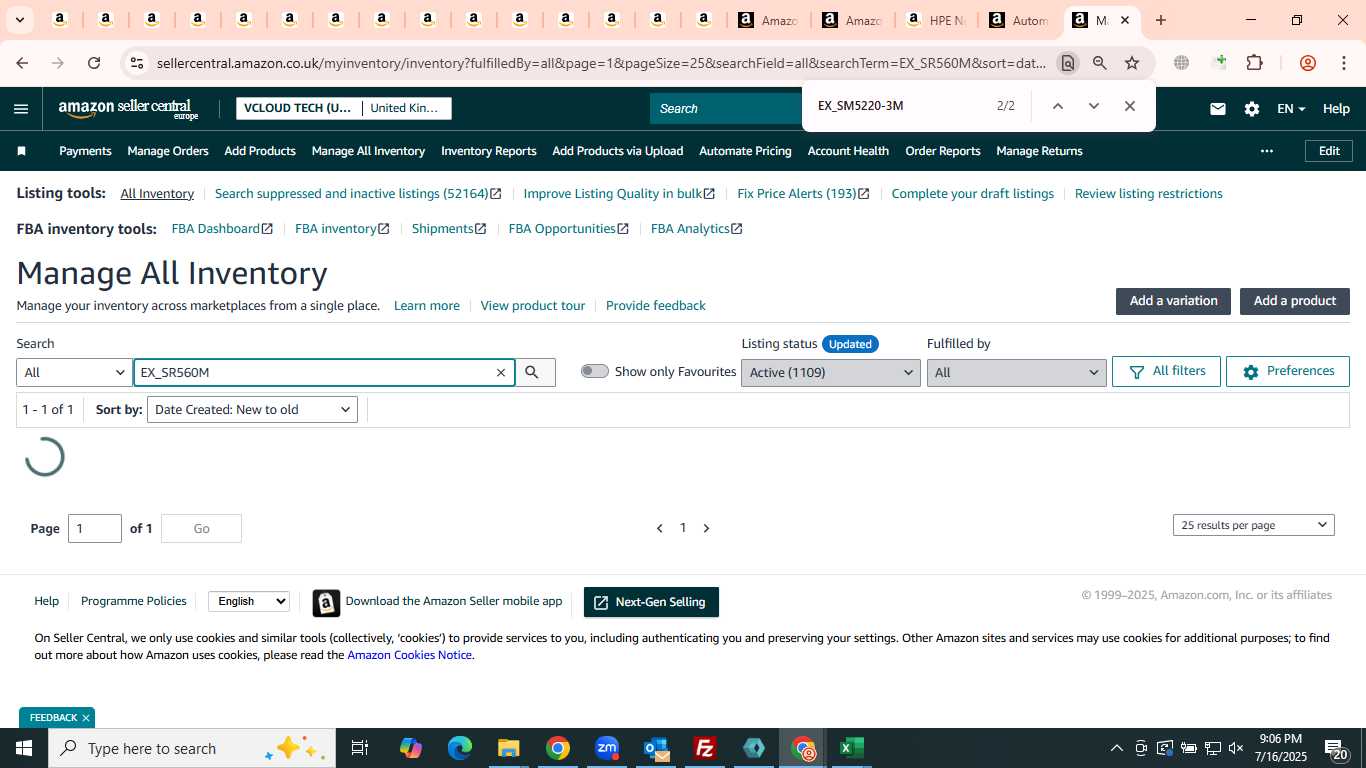Bookmark this page with the star icon
The width and height of the screenshot is (1366, 768).
pos(1131,63)
